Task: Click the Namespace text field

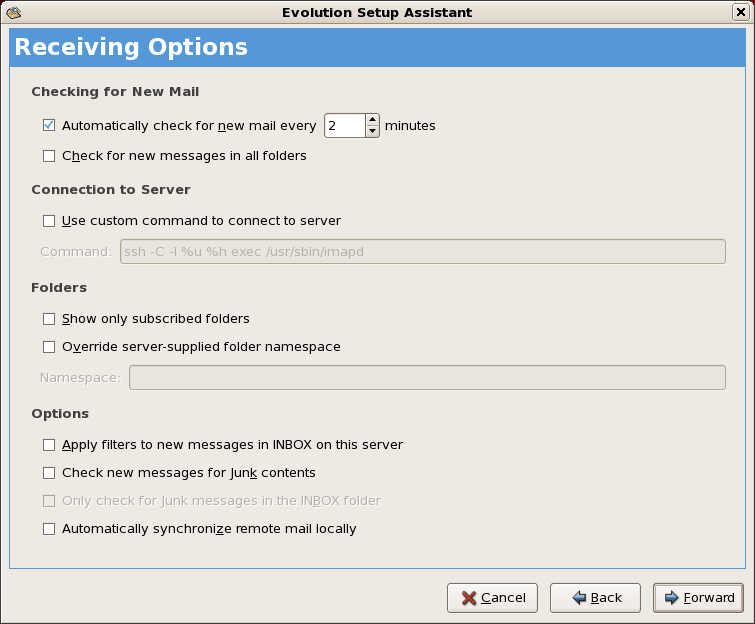Action: [427, 377]
